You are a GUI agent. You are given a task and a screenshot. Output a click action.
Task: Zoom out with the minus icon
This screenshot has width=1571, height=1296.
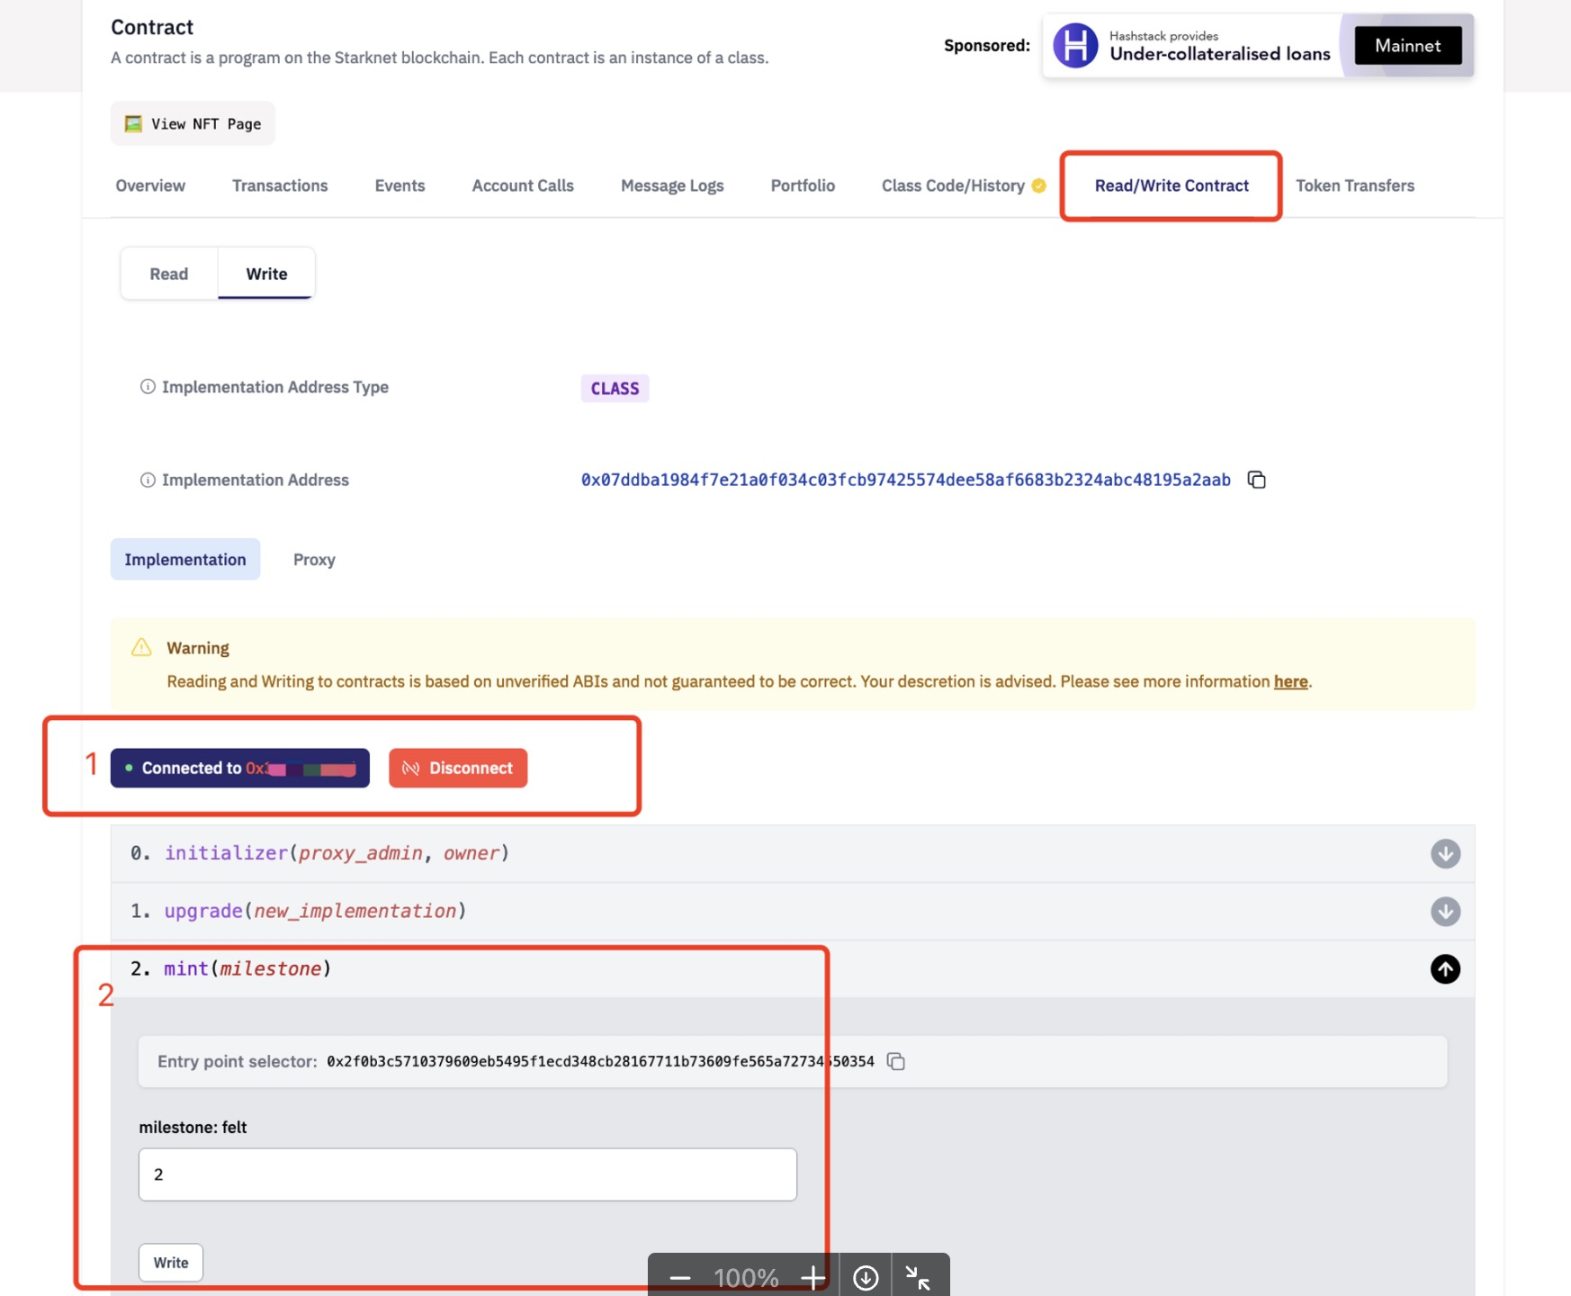pyautogui.click(x=680, y=1277)
